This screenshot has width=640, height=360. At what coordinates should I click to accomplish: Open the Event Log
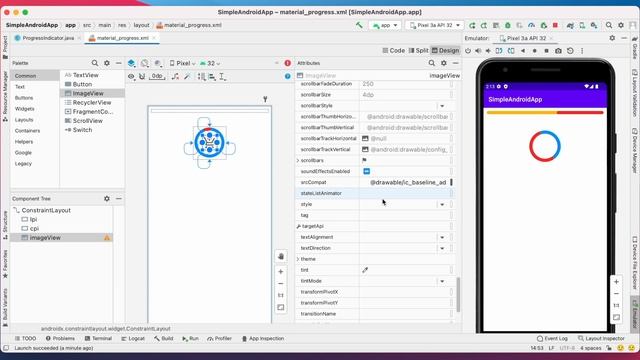pos(552,339)
